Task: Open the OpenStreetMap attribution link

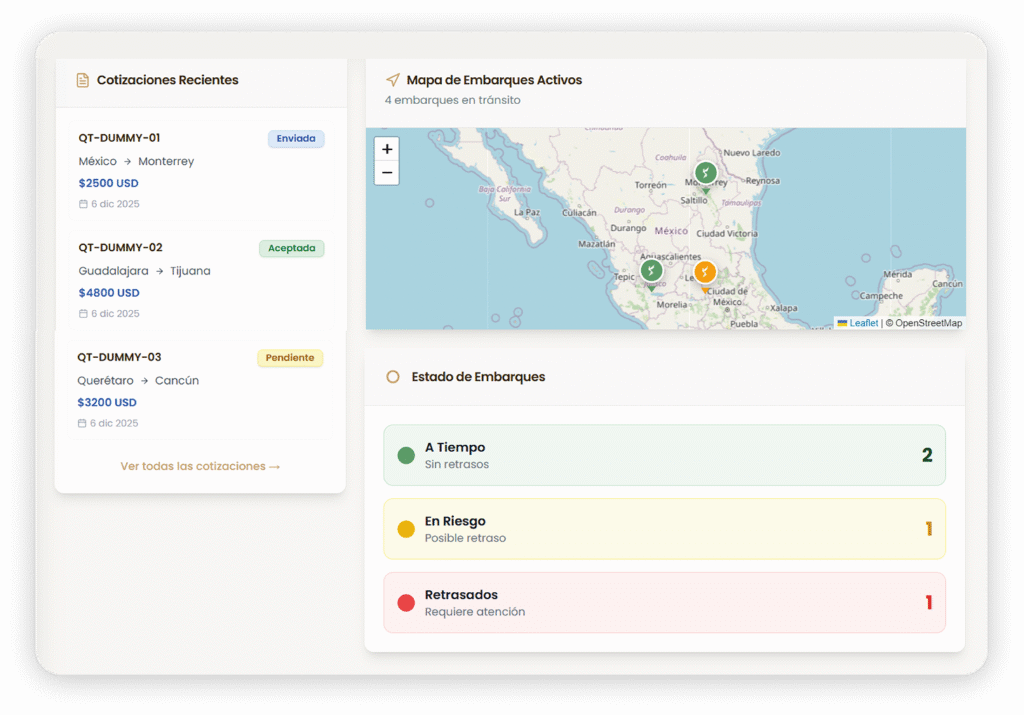Action: click(x=928, y=323)
